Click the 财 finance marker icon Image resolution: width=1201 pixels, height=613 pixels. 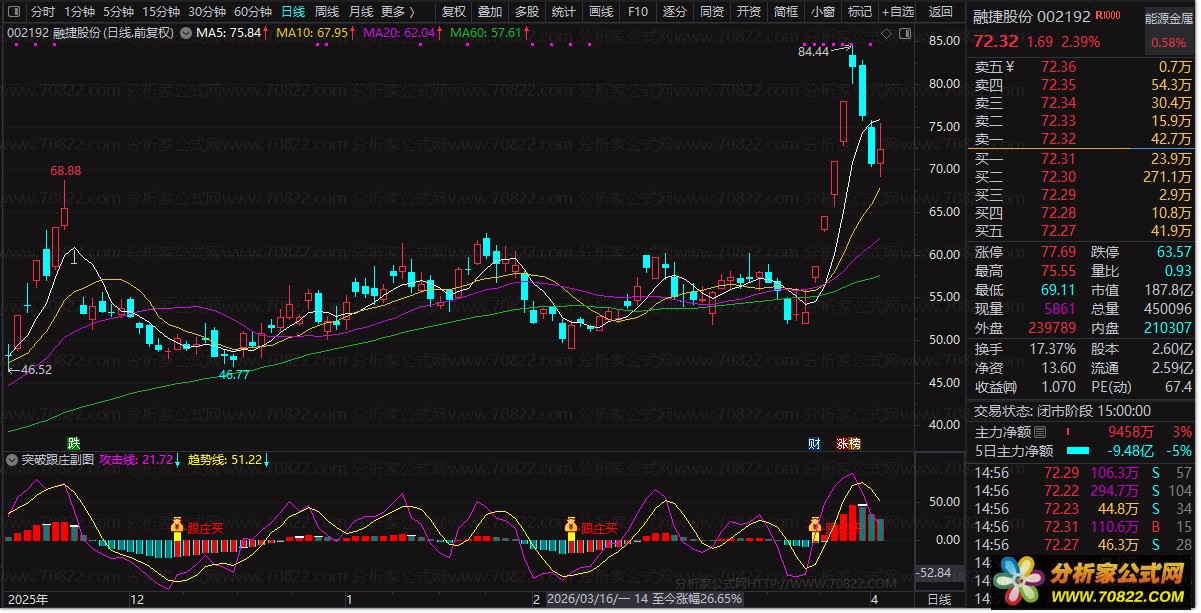(x=815, y=443)
